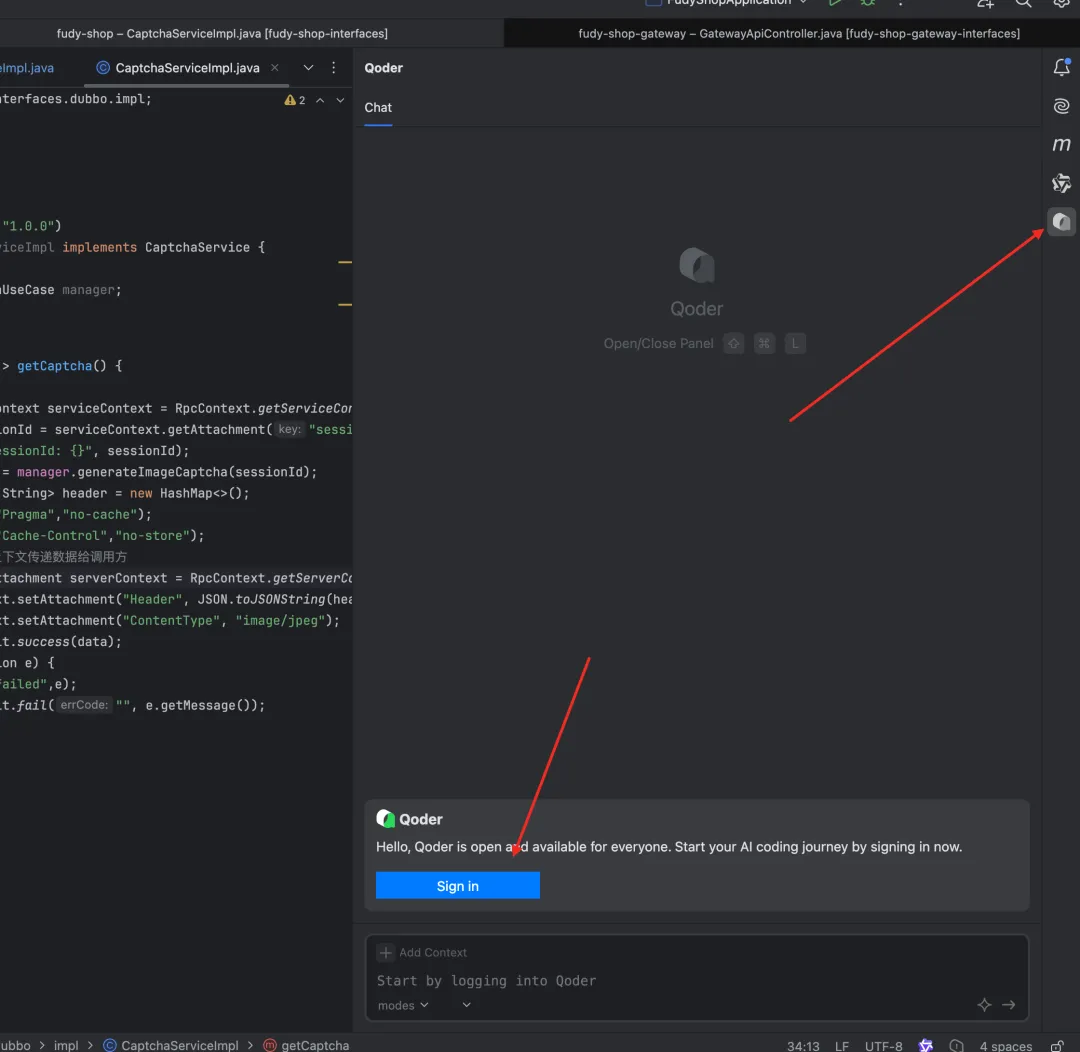The height and width of the screenshot is (1052, 1080).
Task: Select the partially visible Impl.java editor tab
Action: point(28,68)
